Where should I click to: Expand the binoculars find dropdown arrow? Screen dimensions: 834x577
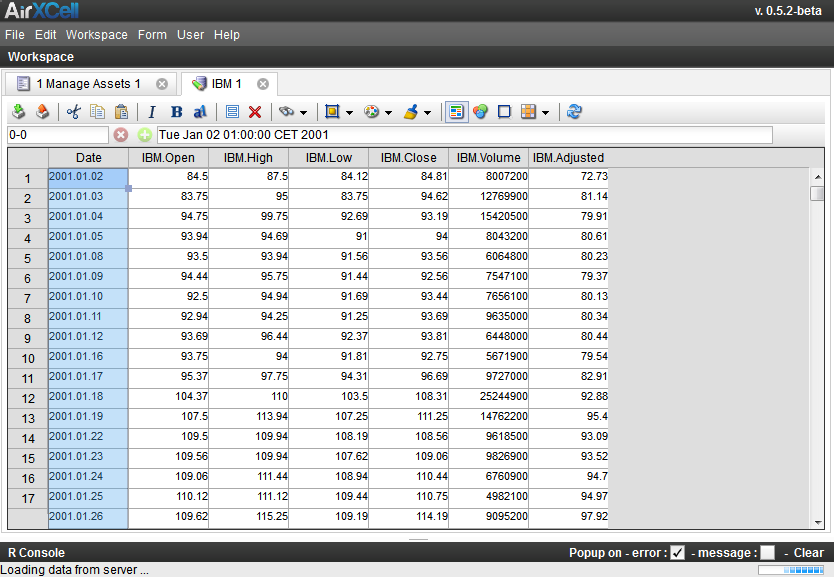[303, 113]
